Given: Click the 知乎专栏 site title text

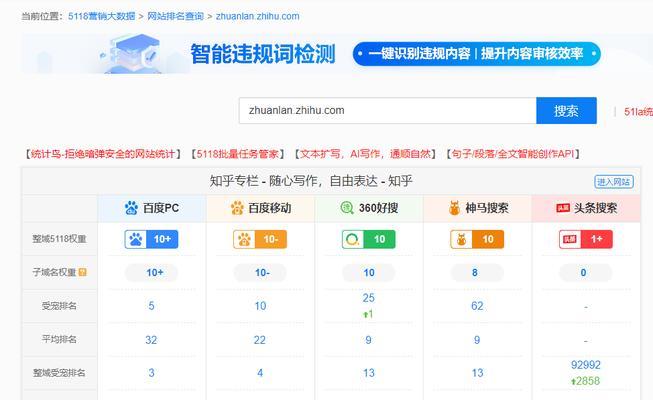Looking at the screenshot, I should [x=311, y=181].
